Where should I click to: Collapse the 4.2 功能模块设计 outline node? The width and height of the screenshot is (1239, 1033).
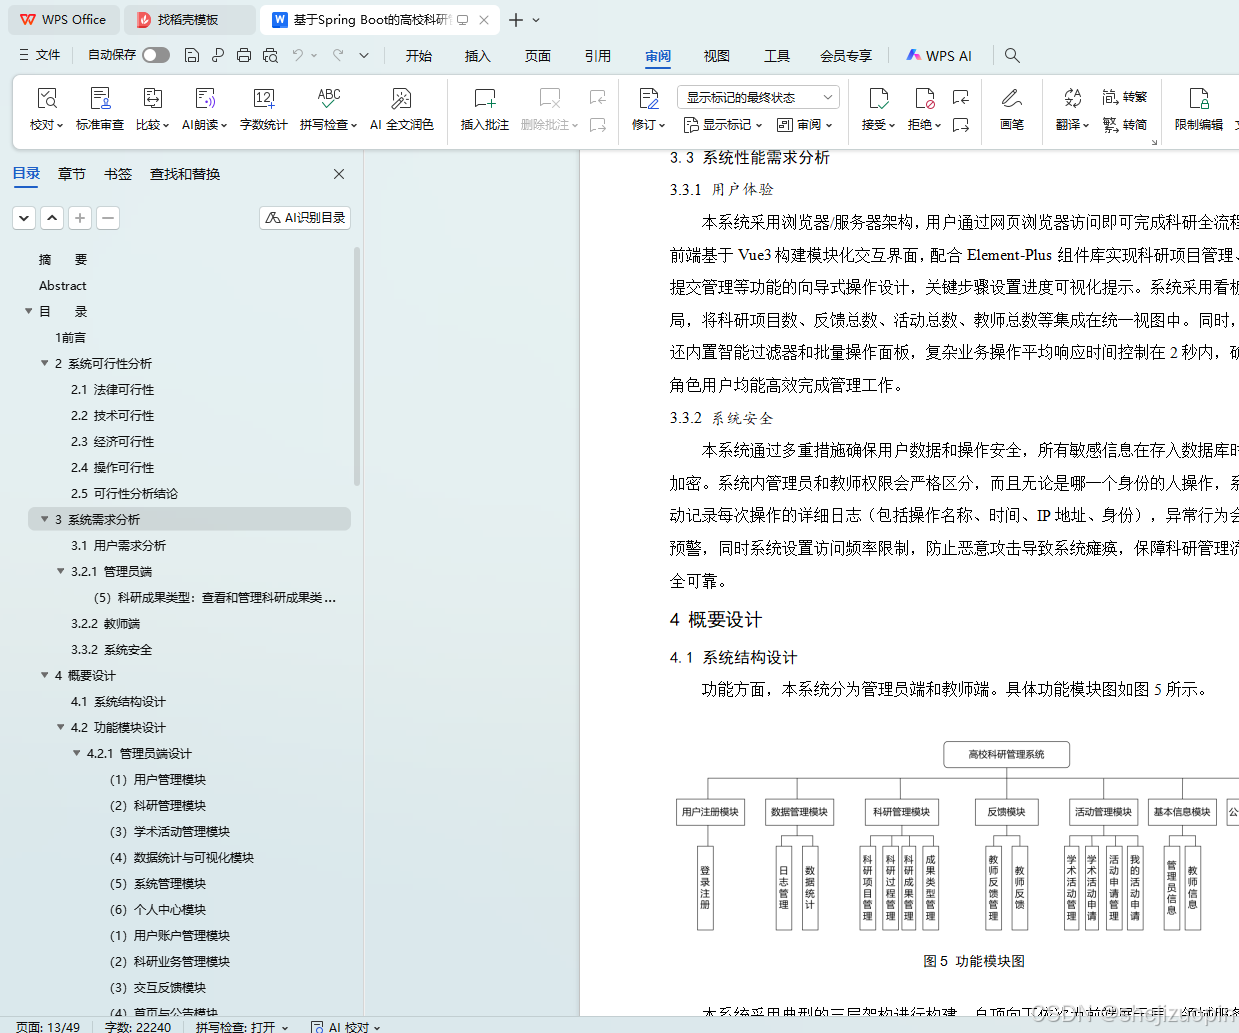[61, 727]
